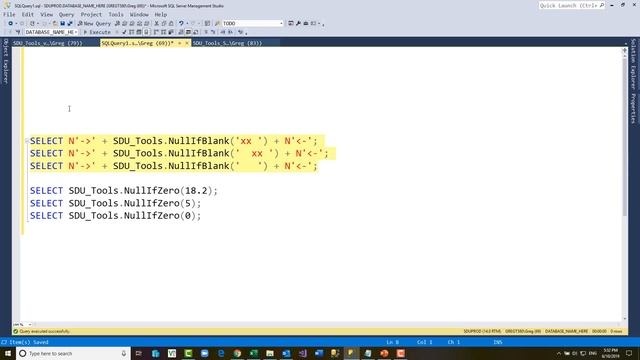This screenshot has height=360, width=640.
Task: Open the Toolbox icon in the toolbar
Action: (x=306, y=23)
